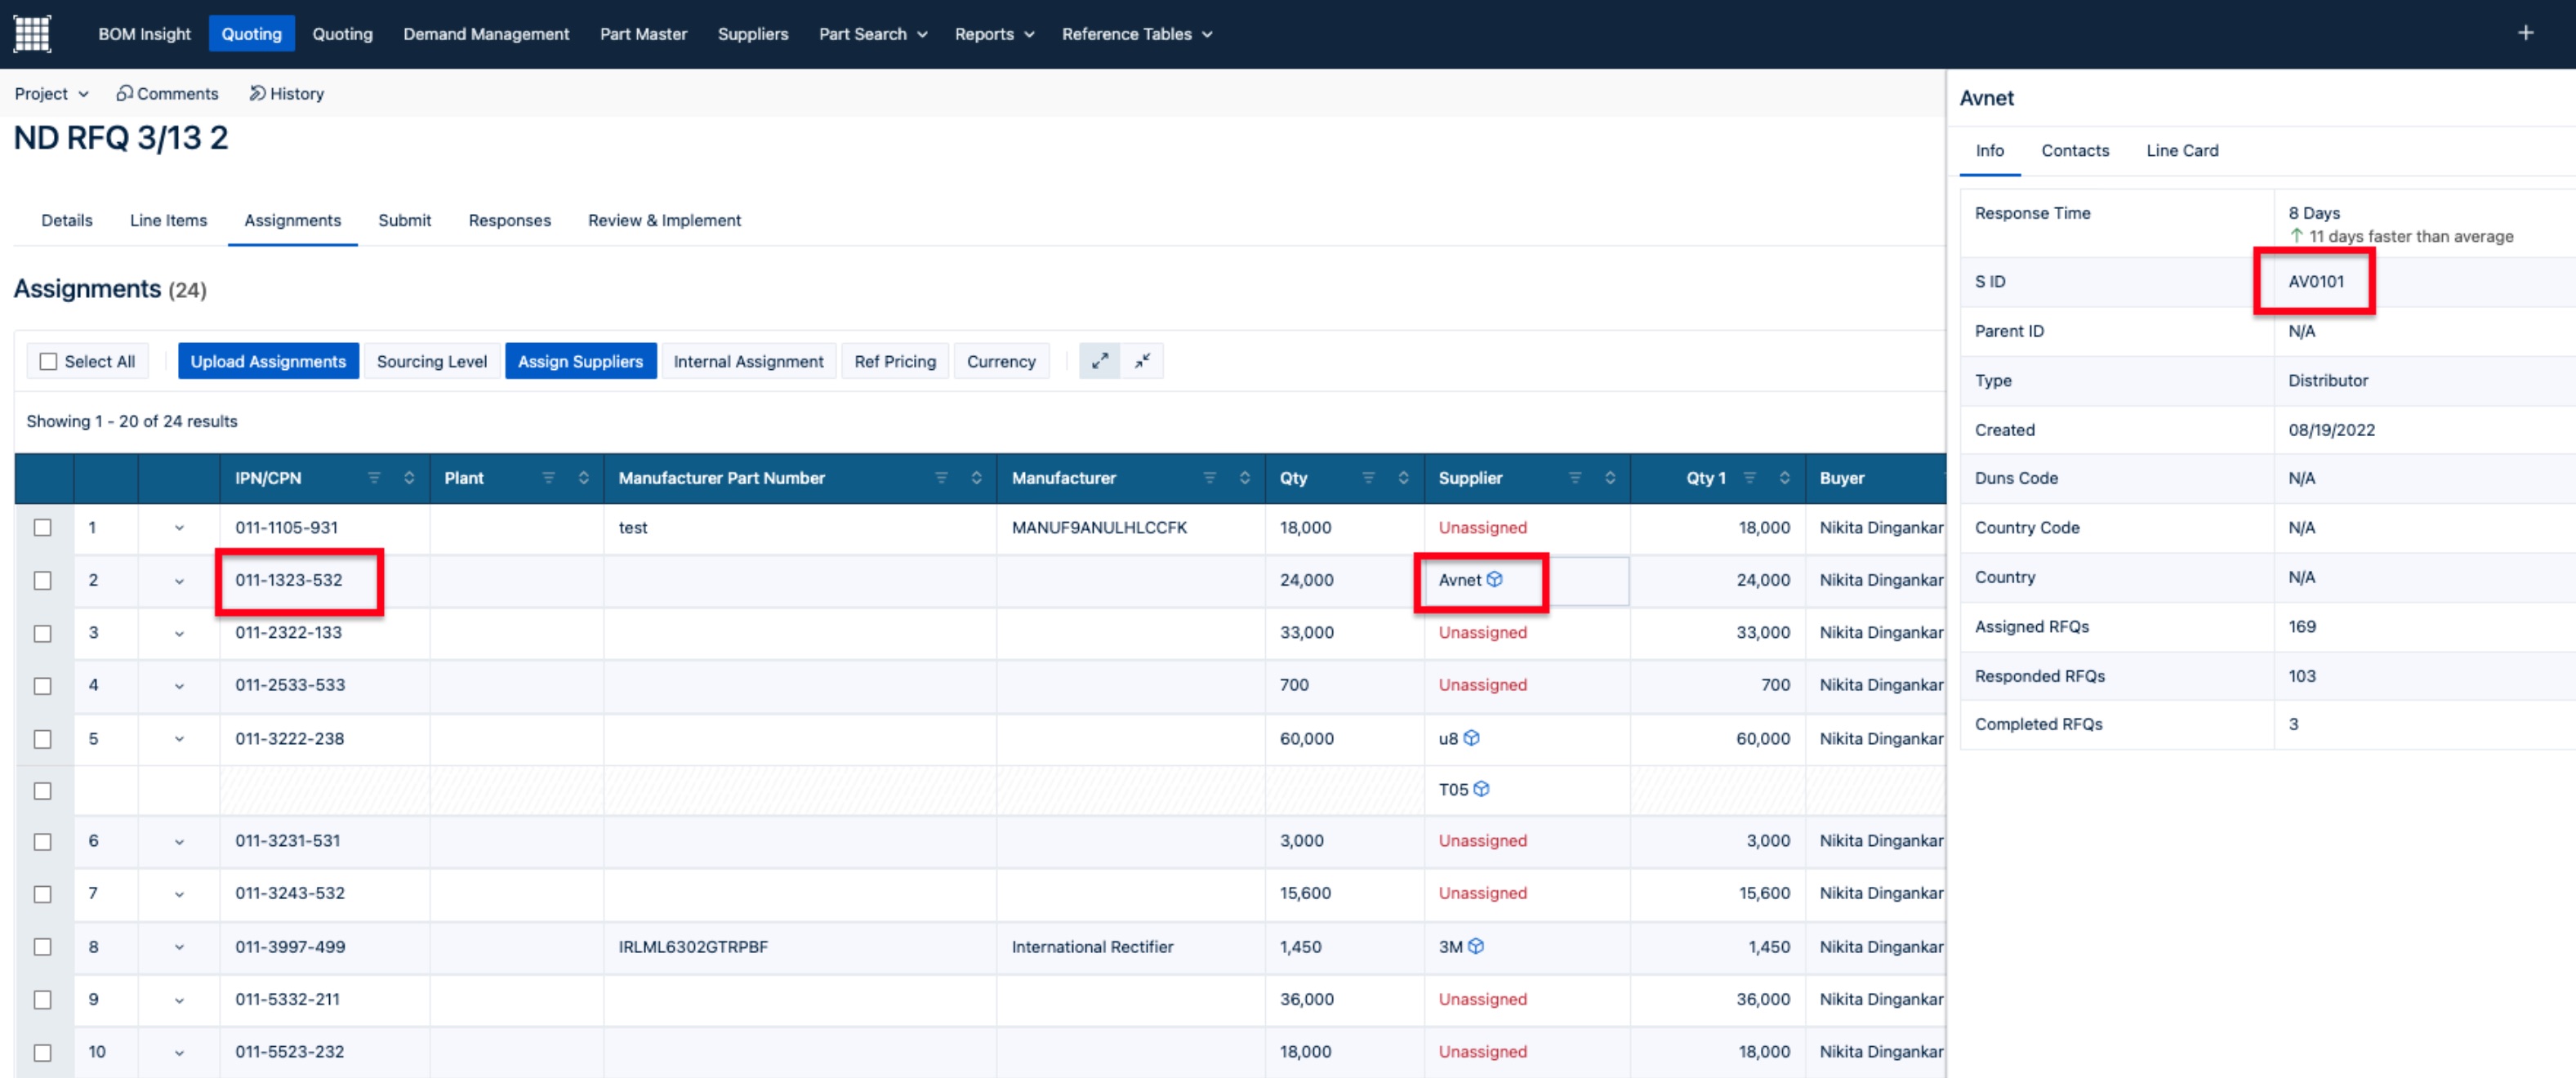This screenshot has height=1078, width=2576.
Task: Sort by the Manufacturer column arrows
Action: point(1244,478)
